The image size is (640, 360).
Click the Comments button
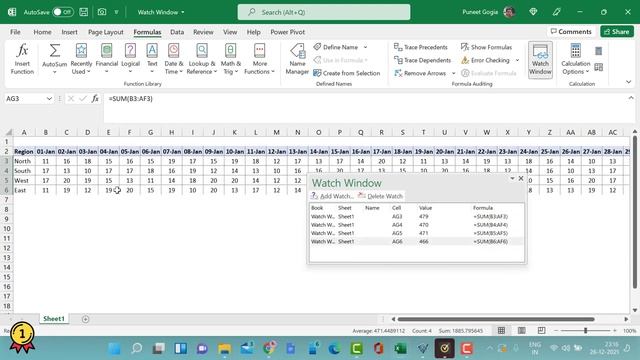pyautogui.click(x=571, y=31)
